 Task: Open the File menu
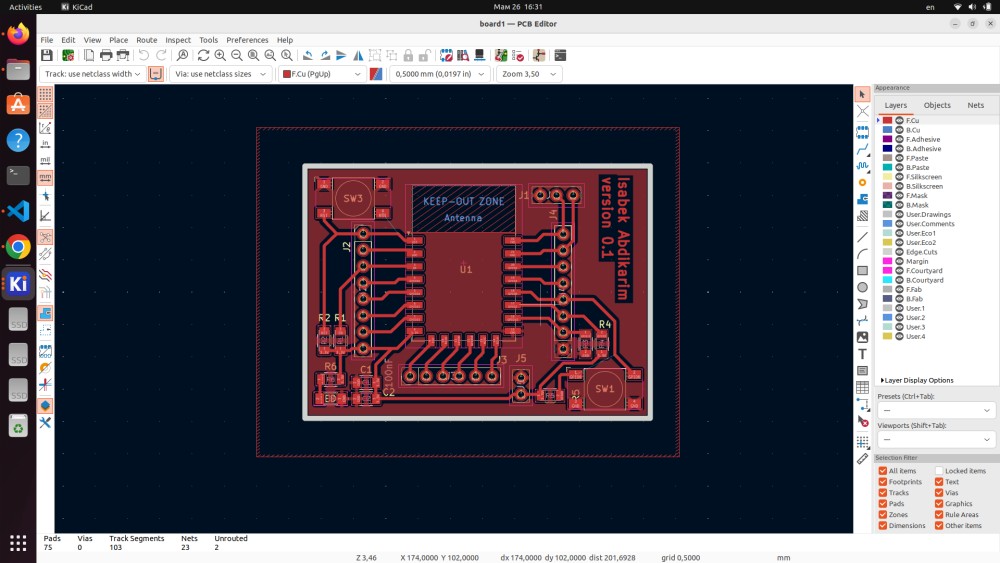47,40
